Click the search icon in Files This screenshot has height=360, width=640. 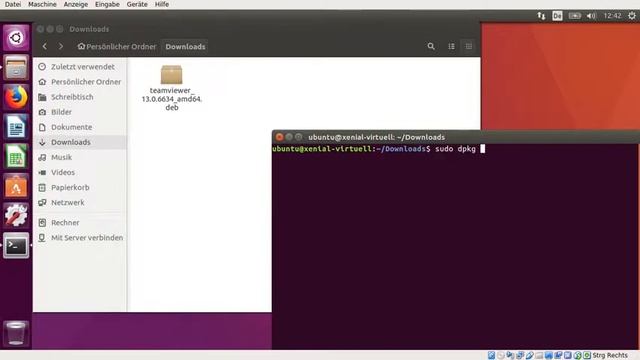[431, 47]
